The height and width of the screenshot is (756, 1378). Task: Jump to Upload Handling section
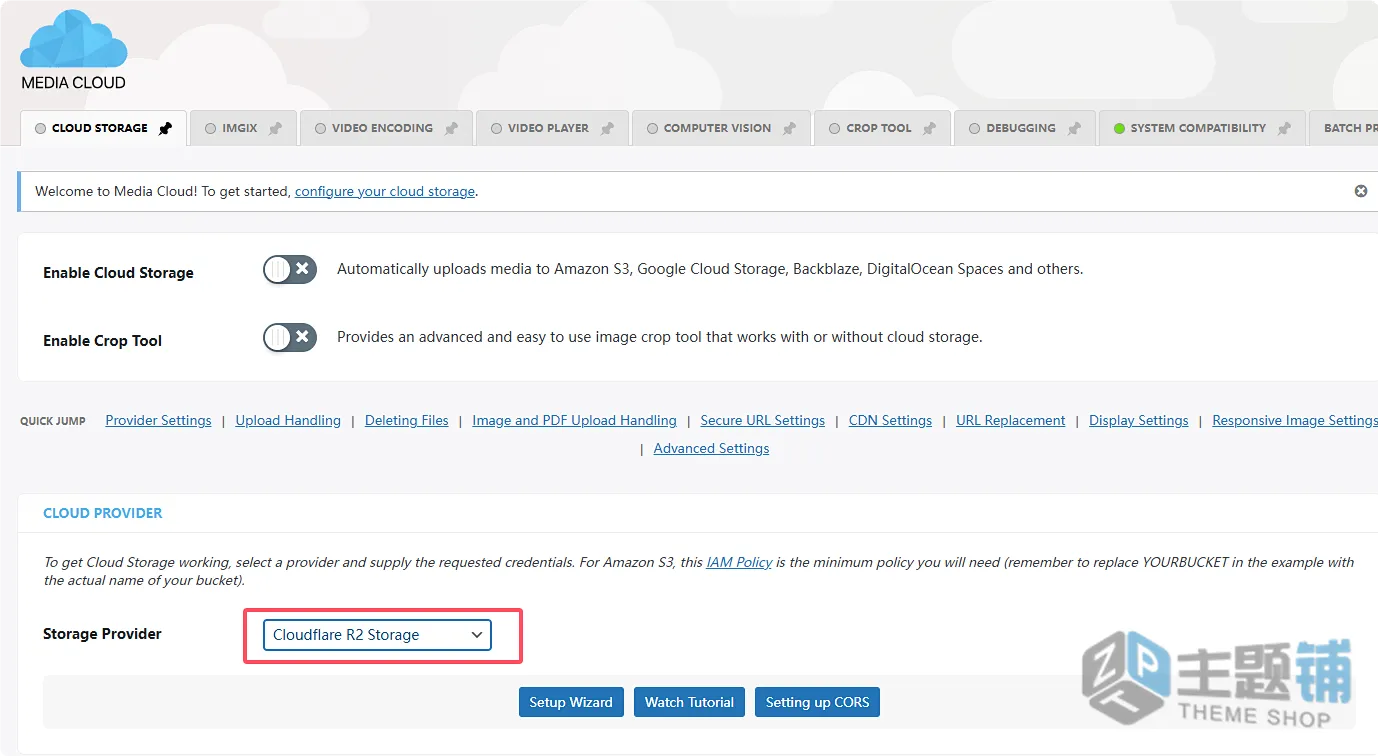coord(288,421)
